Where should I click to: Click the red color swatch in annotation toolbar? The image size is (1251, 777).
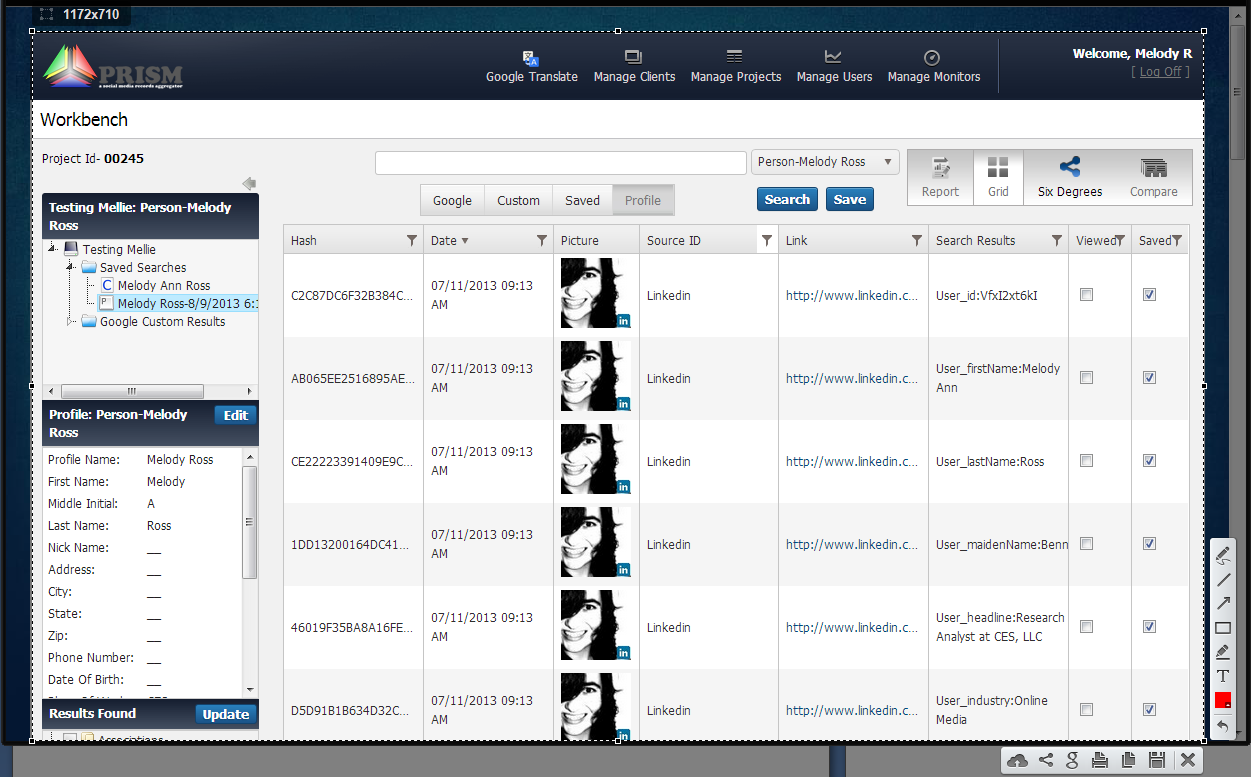point(1223,700)
